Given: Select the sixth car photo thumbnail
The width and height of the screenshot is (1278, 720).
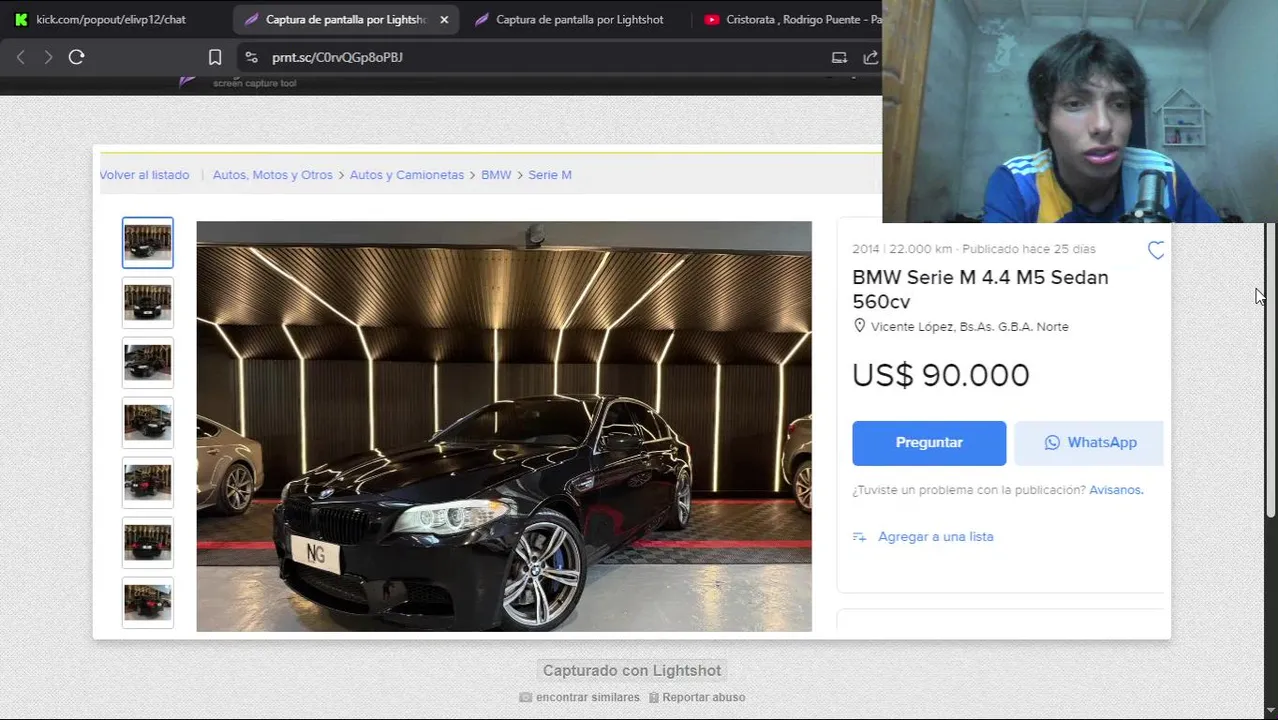Looking at the screenshot, I should (148, 542).
